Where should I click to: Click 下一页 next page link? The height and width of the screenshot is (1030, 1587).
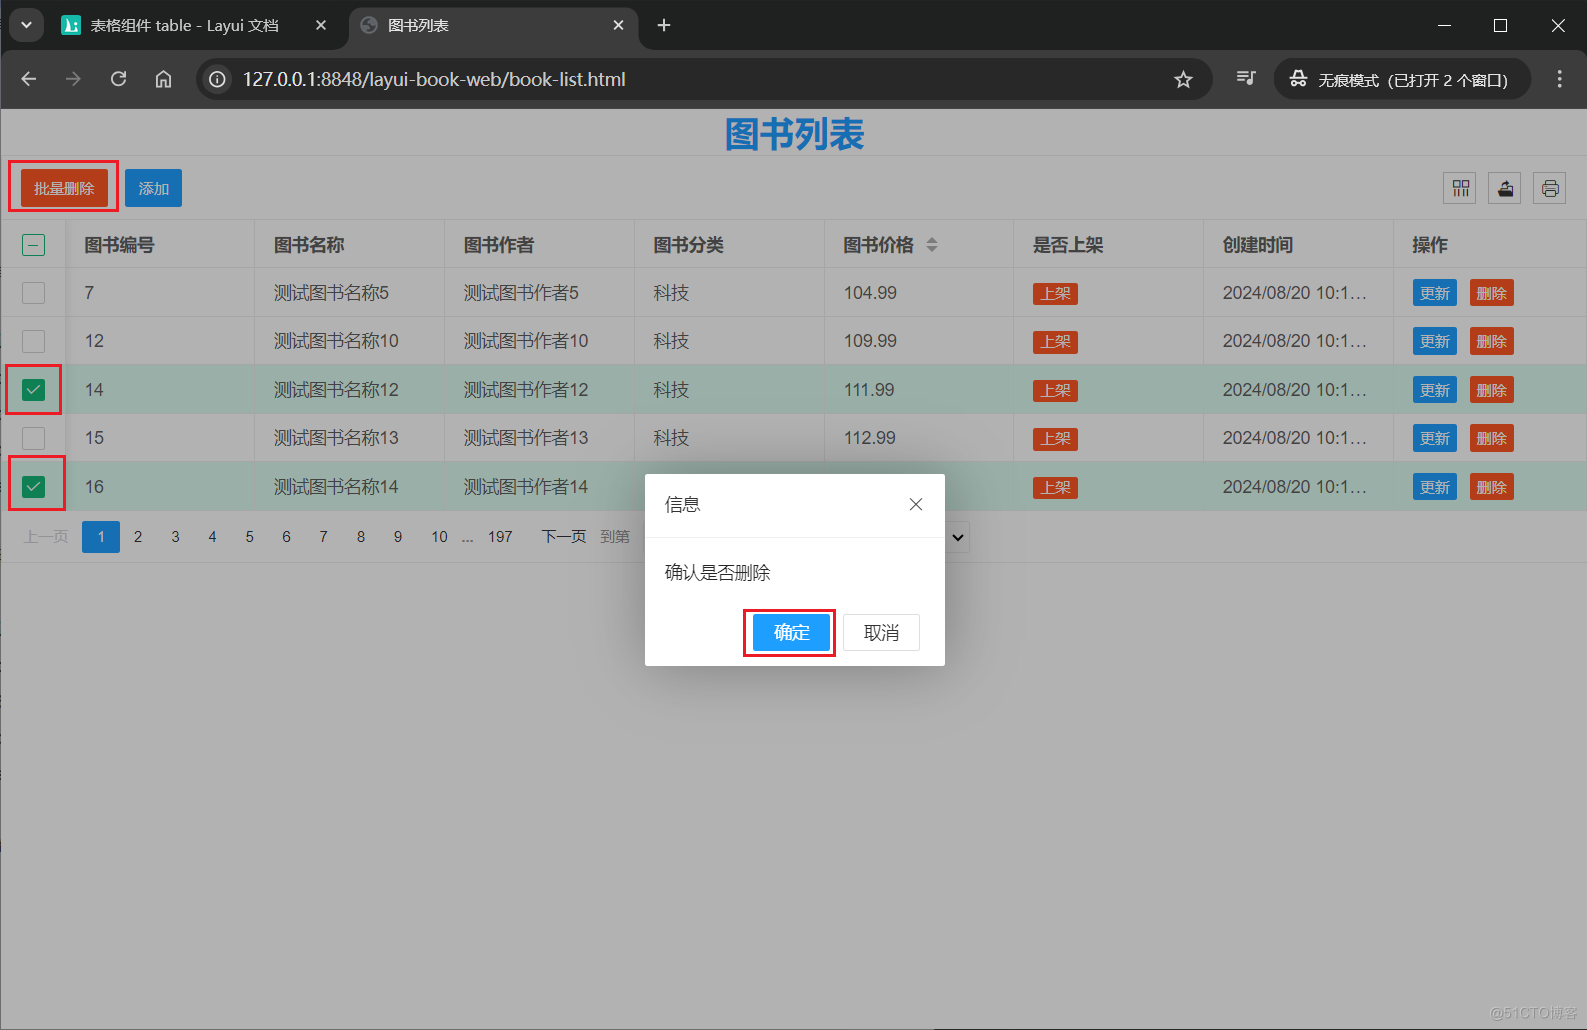point(564,537)
